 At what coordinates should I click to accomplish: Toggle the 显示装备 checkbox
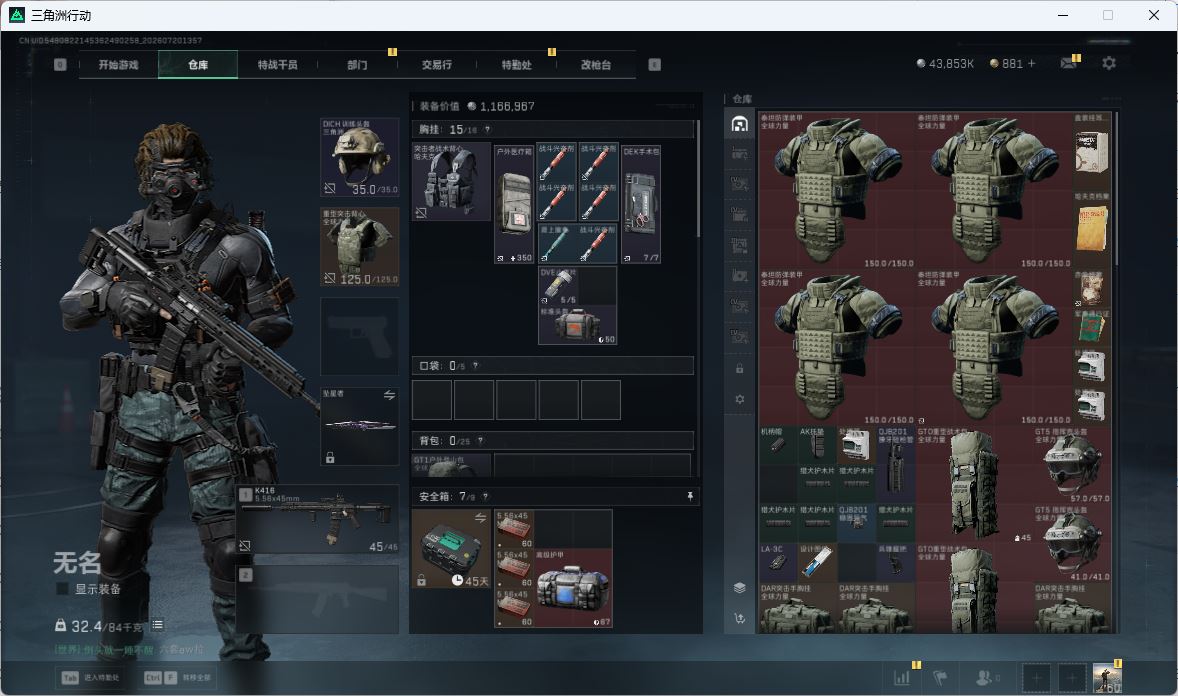[x=62, y=589]
